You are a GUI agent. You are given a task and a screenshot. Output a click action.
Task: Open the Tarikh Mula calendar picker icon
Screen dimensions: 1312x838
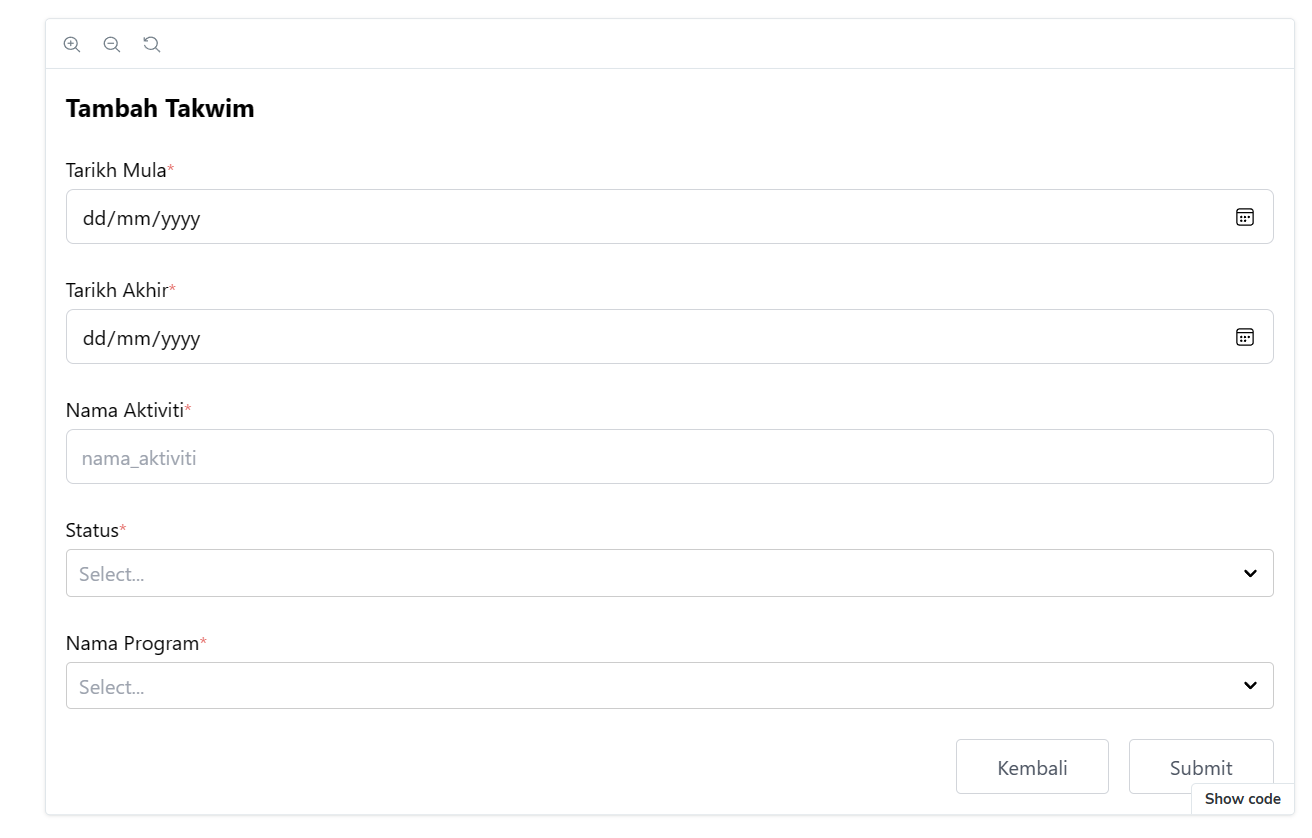[x=1244, y=217]
